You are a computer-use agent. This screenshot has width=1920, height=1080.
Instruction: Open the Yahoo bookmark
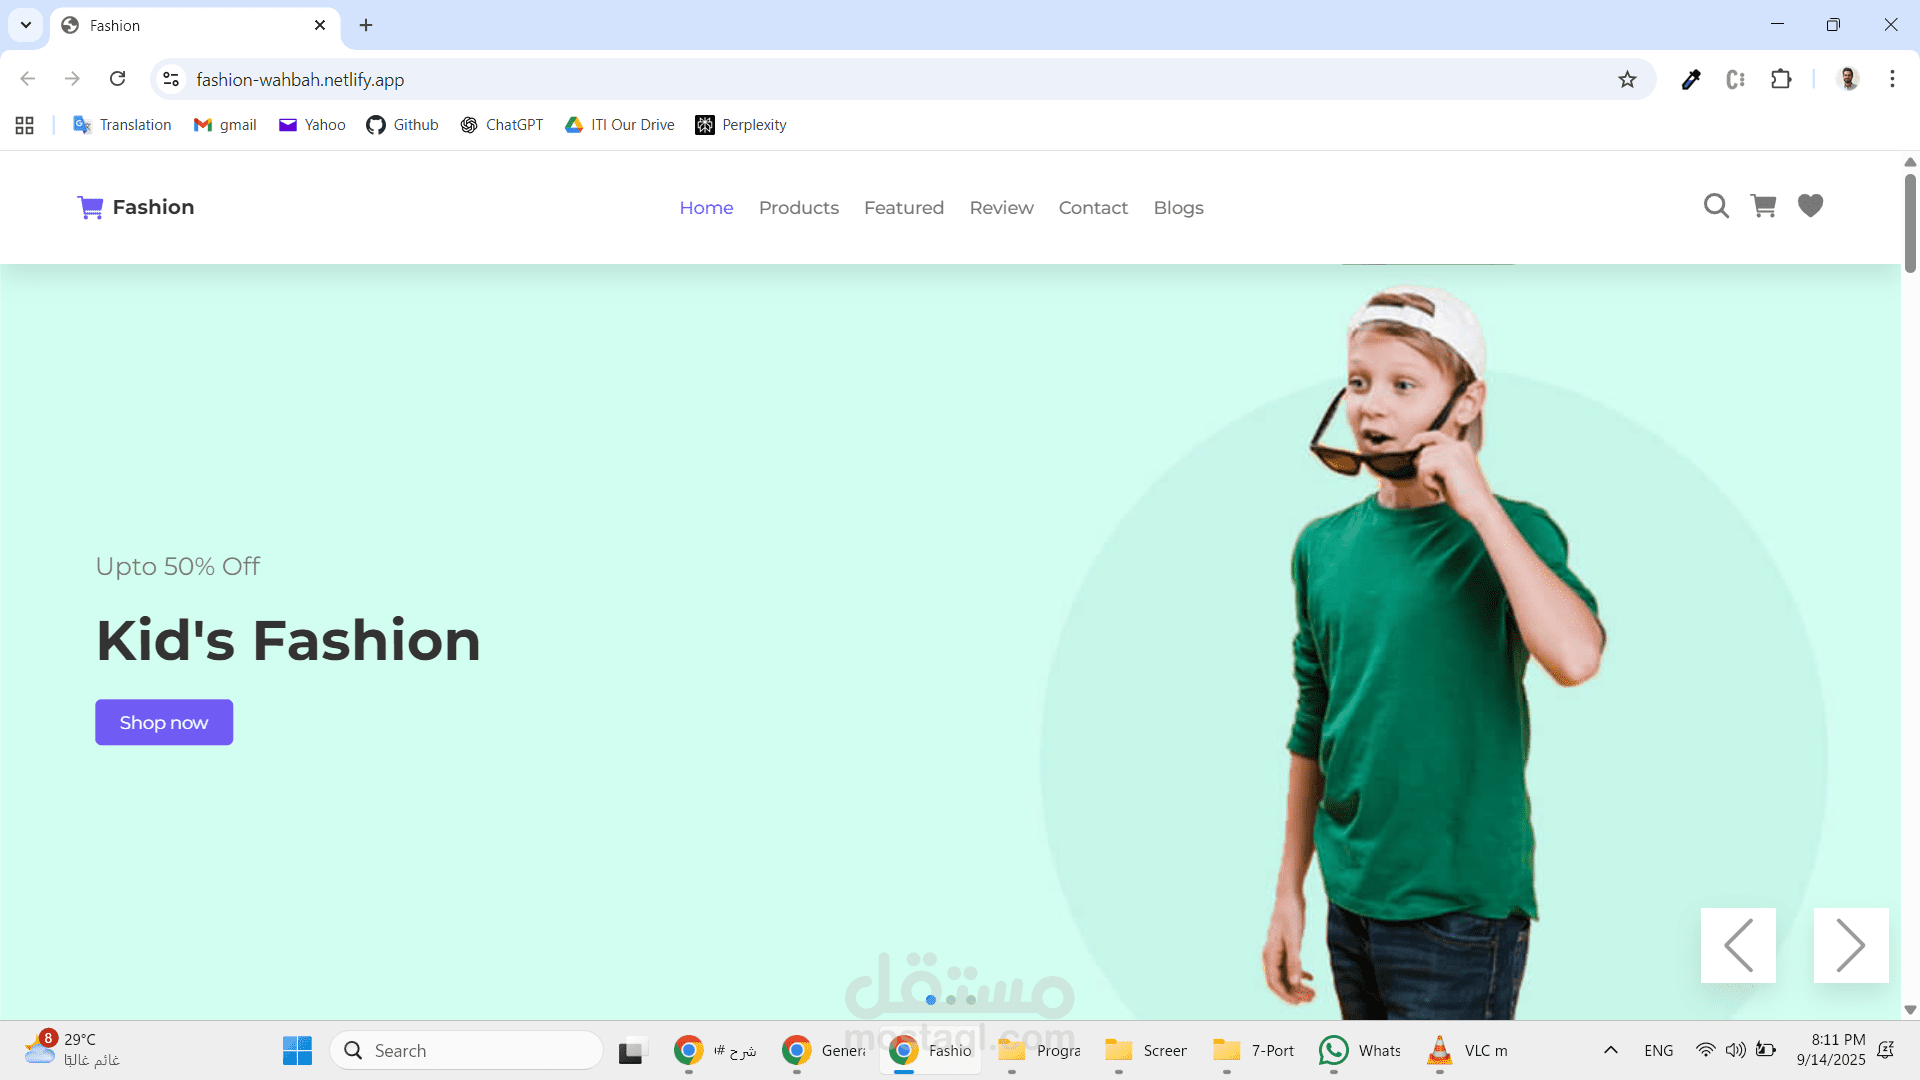click(x=312, y=125)
